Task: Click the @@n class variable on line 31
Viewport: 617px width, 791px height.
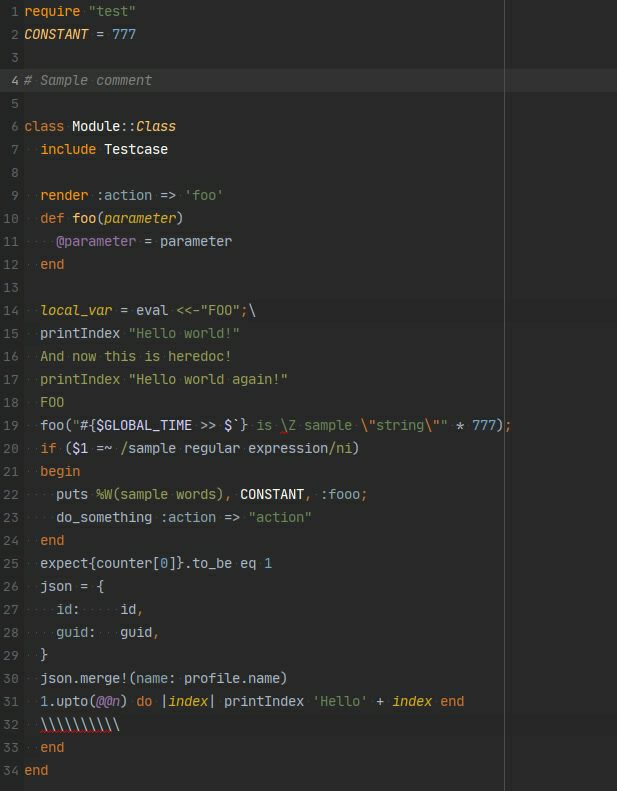Action: (x=108, y=702)
